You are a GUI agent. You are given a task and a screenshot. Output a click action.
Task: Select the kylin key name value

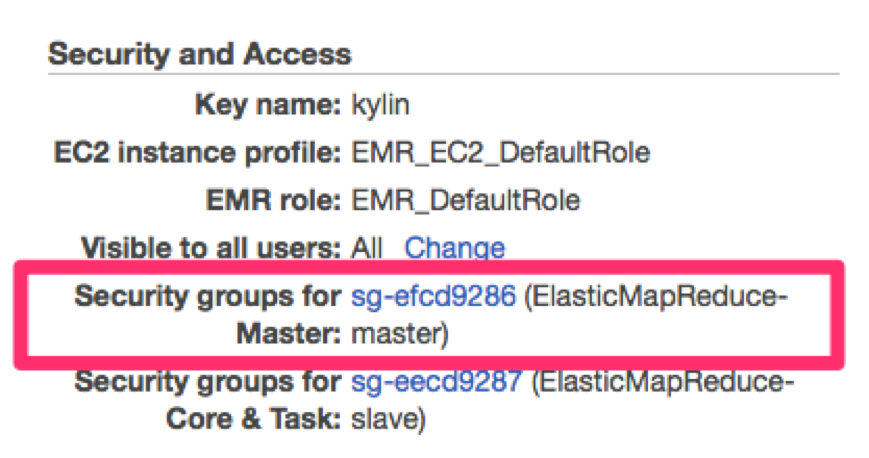click(381, 106)
